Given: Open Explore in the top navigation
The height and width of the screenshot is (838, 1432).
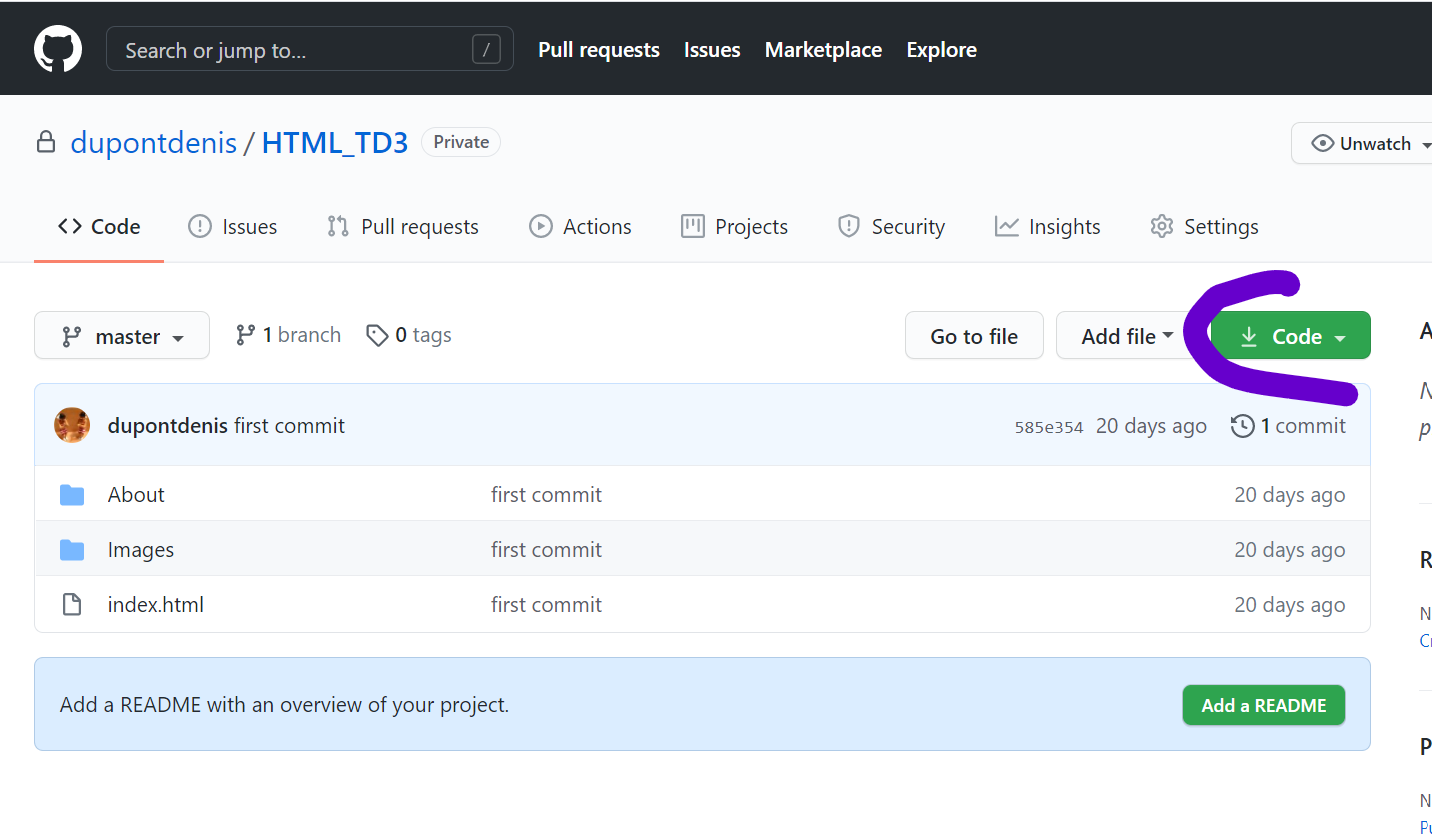Looking at the screenshot, I should [x=942, y=50].
